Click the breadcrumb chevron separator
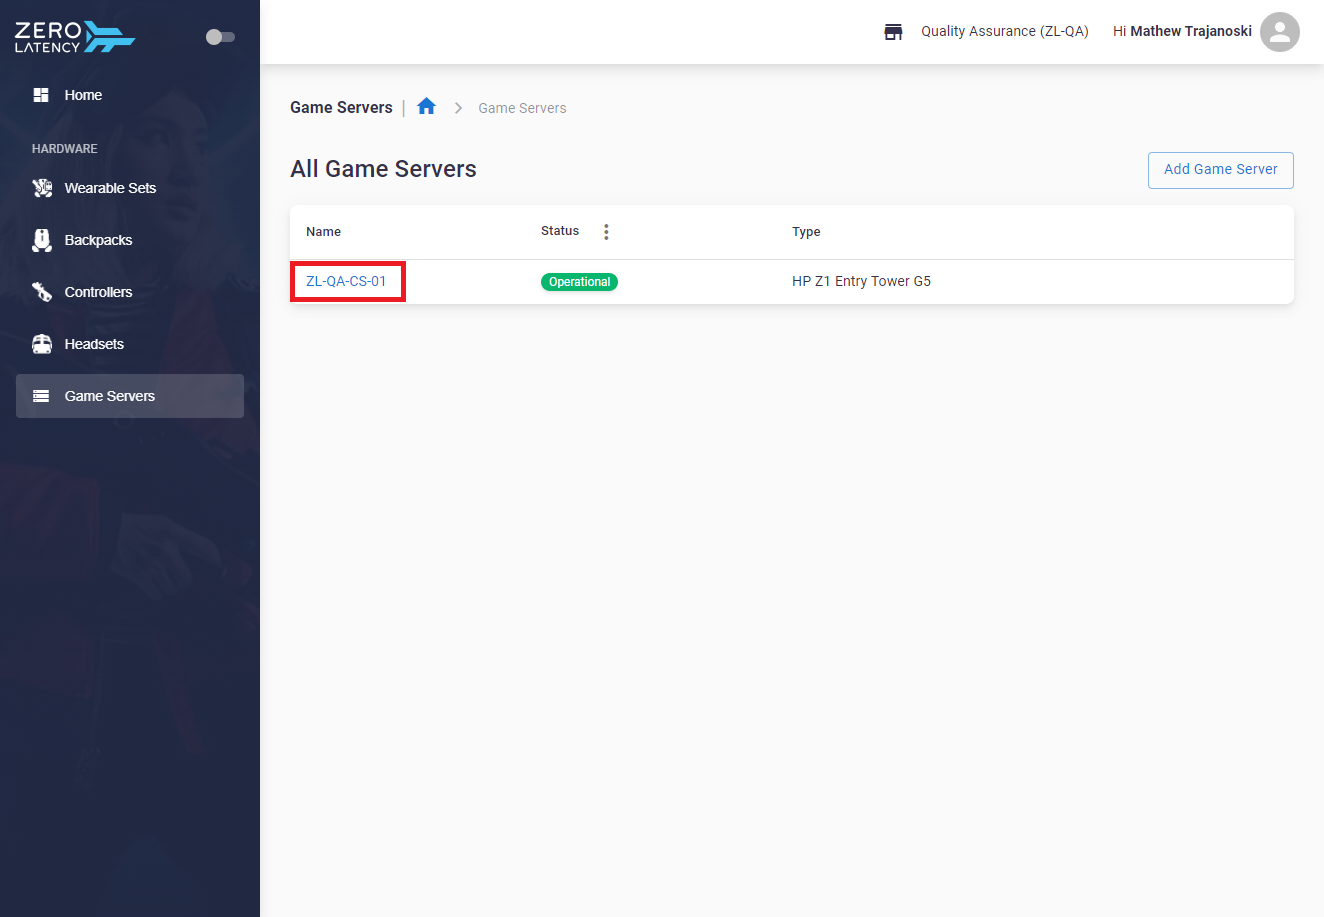The width and height of the screenshot is (1324, 917). click(x=458, y=108)
